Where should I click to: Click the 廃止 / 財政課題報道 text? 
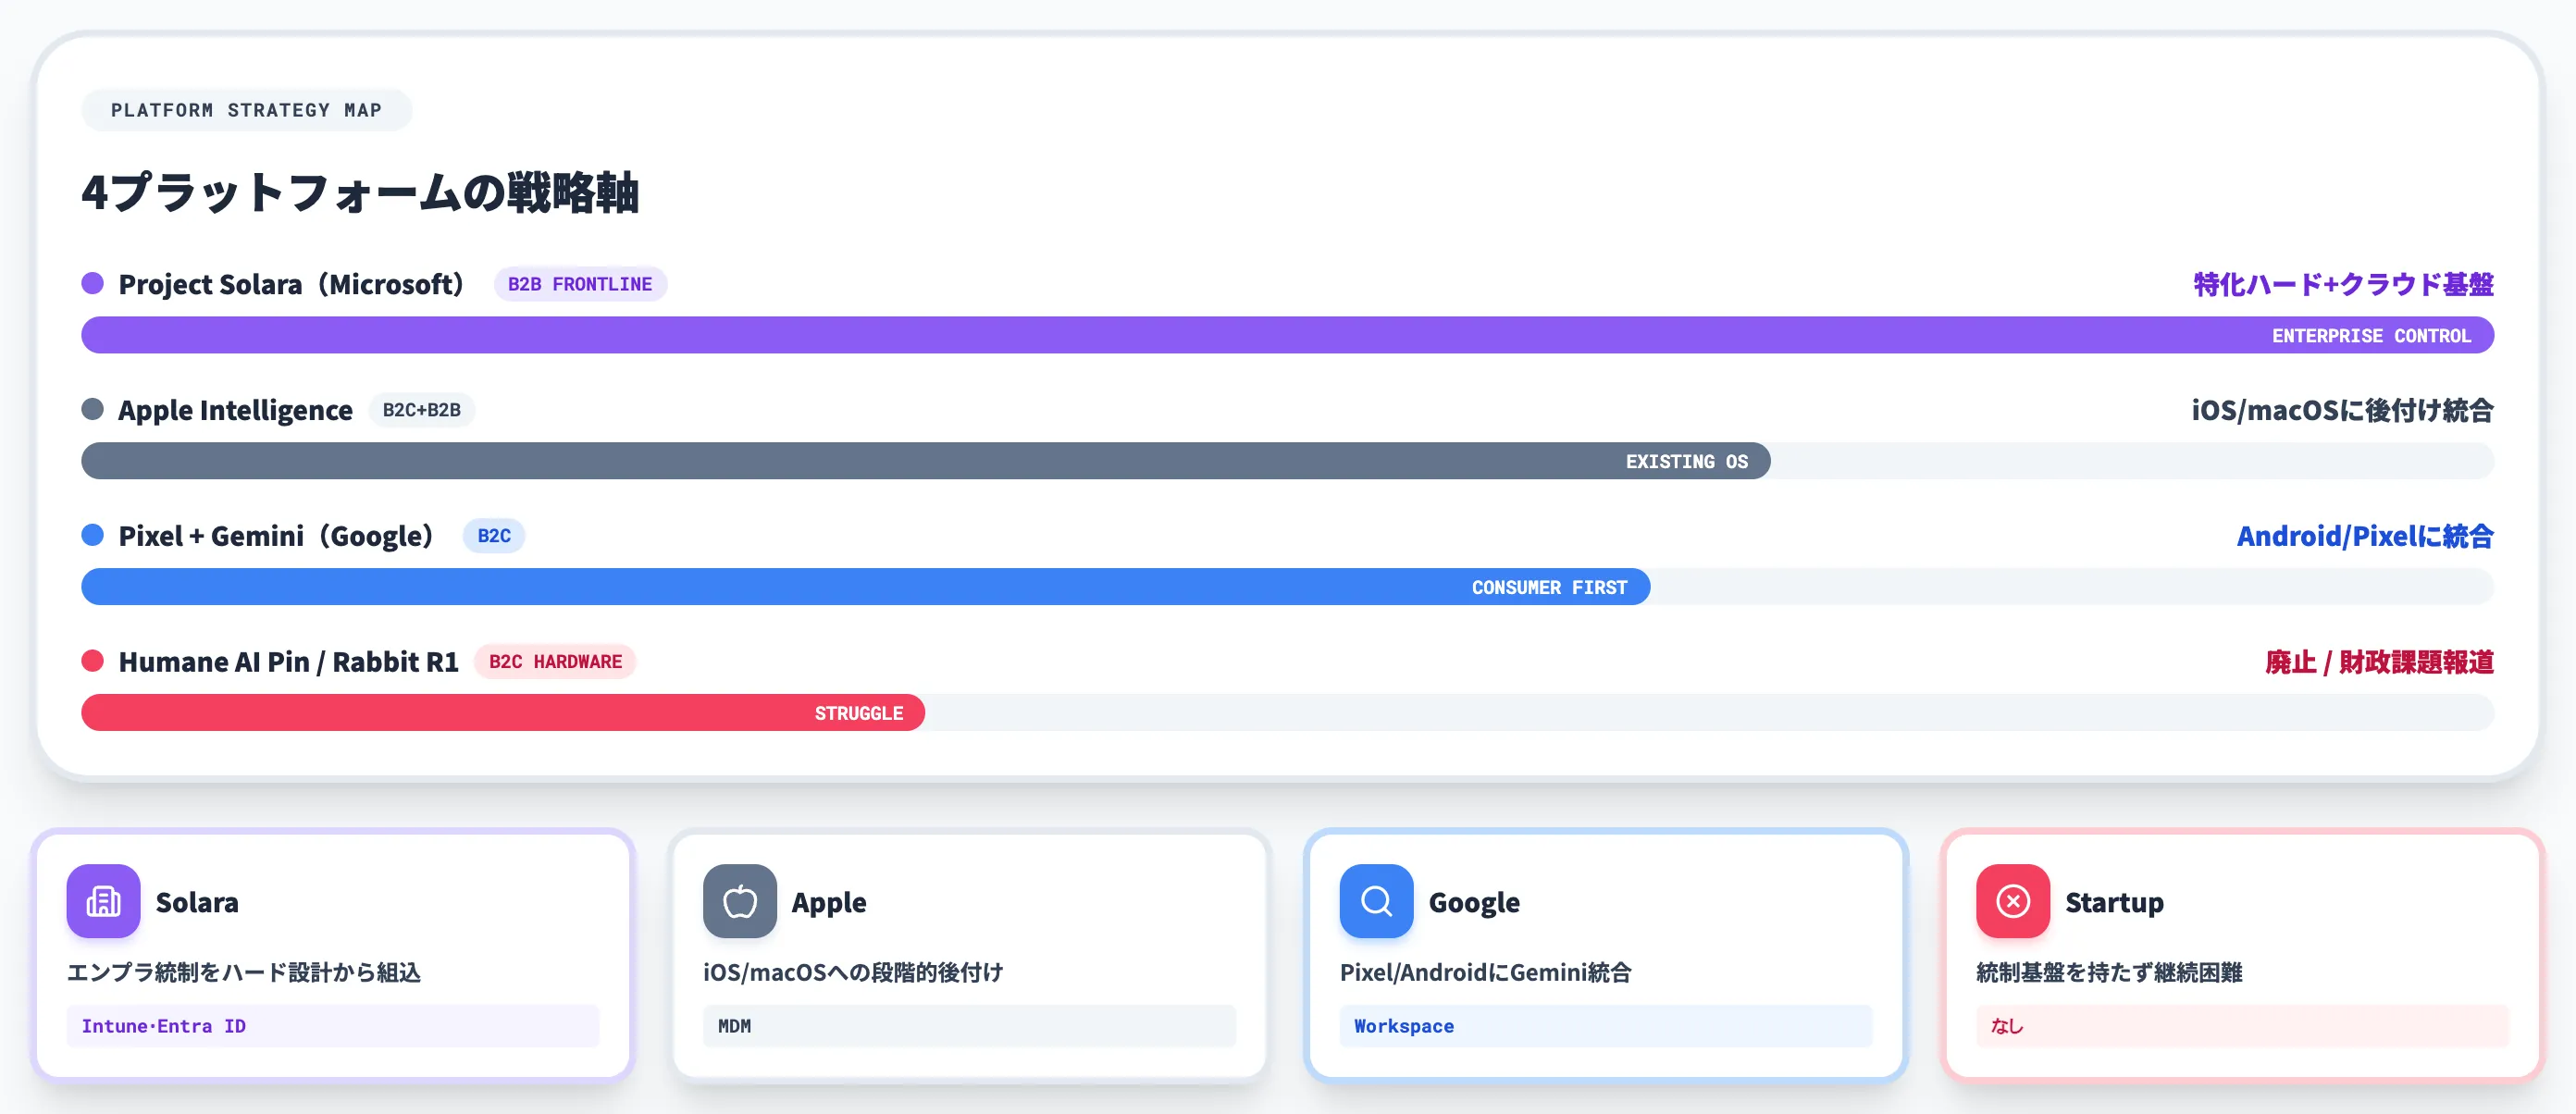pyautogui.click(x=2379, y=662)
